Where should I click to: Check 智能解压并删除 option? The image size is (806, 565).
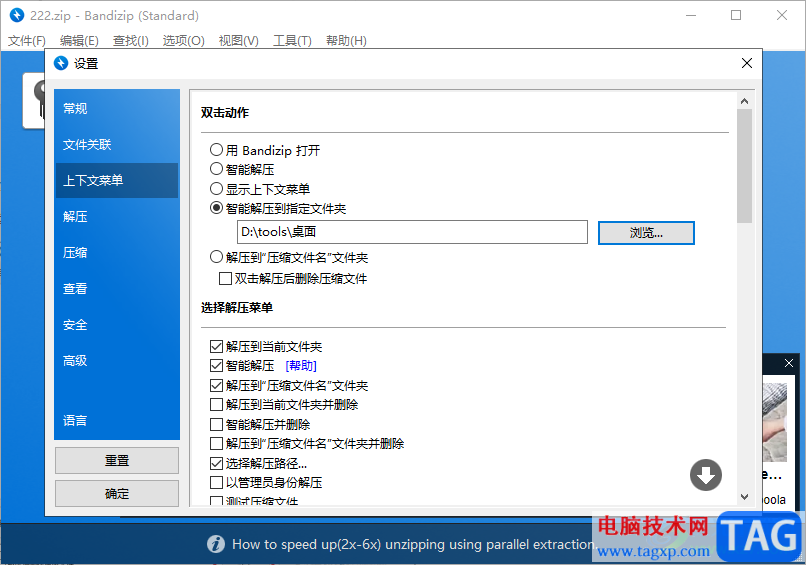click(216, 425)
